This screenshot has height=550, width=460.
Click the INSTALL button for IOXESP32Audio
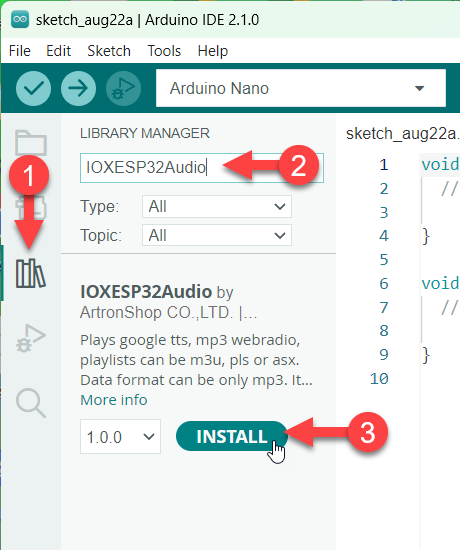coord(232,436)
